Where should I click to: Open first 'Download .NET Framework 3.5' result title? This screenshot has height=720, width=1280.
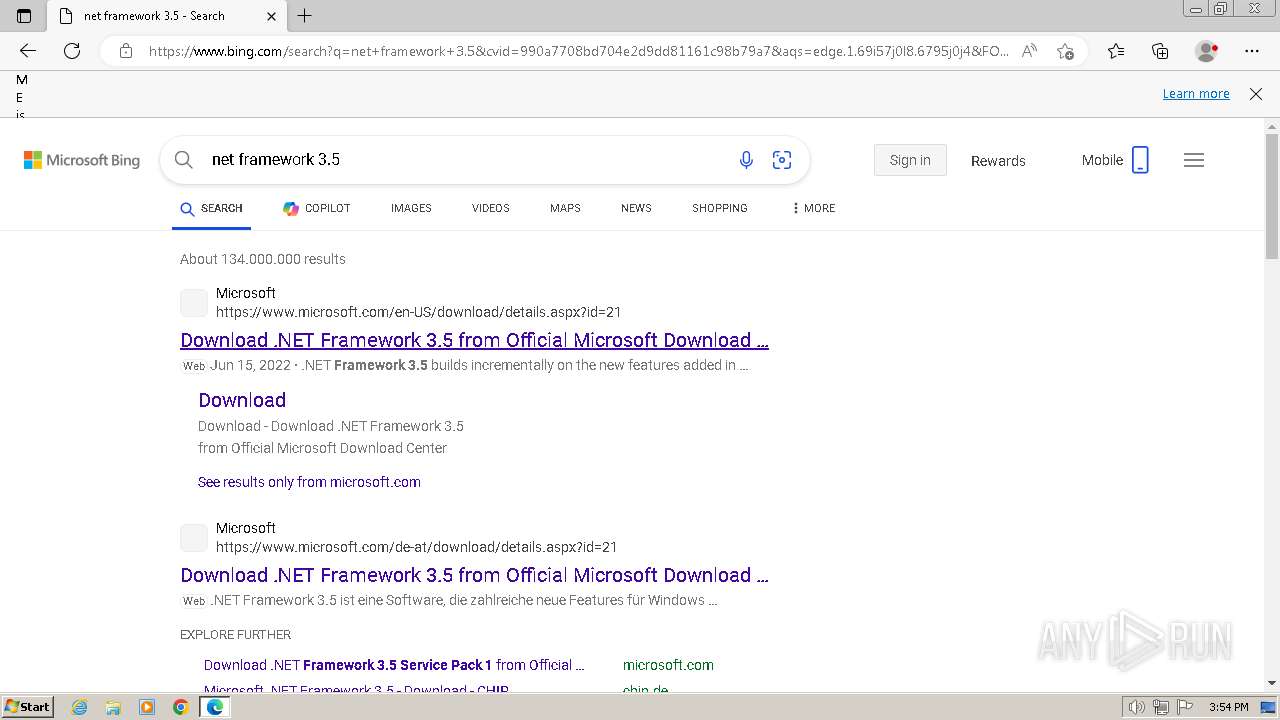pyautogui.click(x=474, y=340)
